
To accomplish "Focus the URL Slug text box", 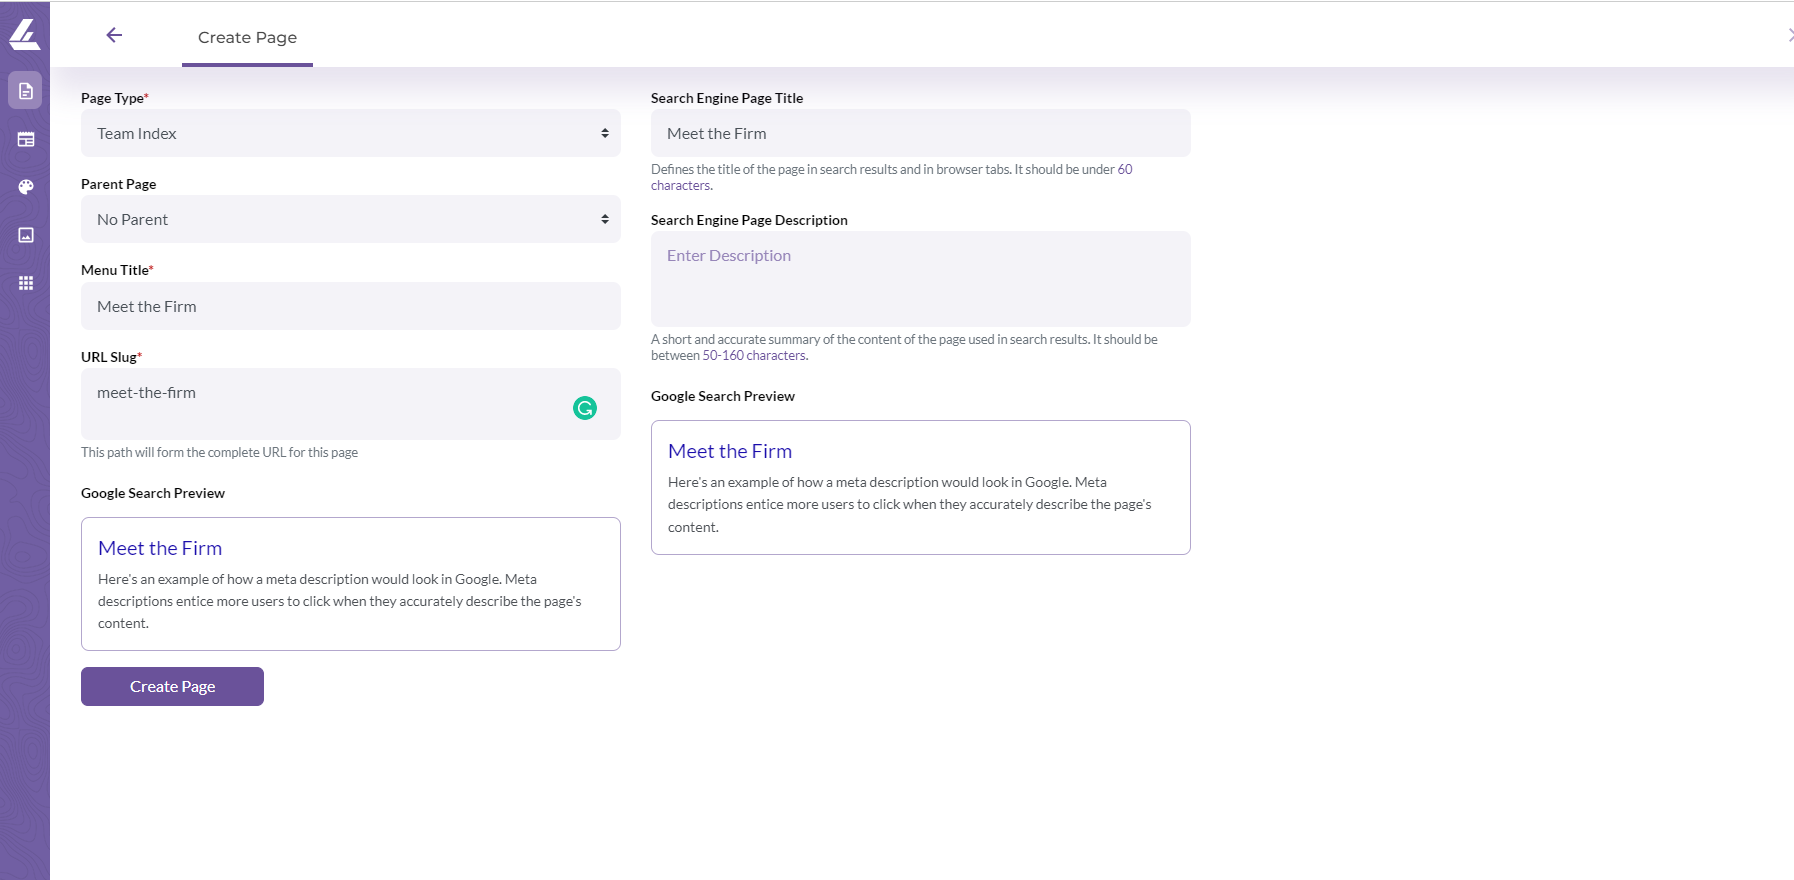I will (351, 404).
